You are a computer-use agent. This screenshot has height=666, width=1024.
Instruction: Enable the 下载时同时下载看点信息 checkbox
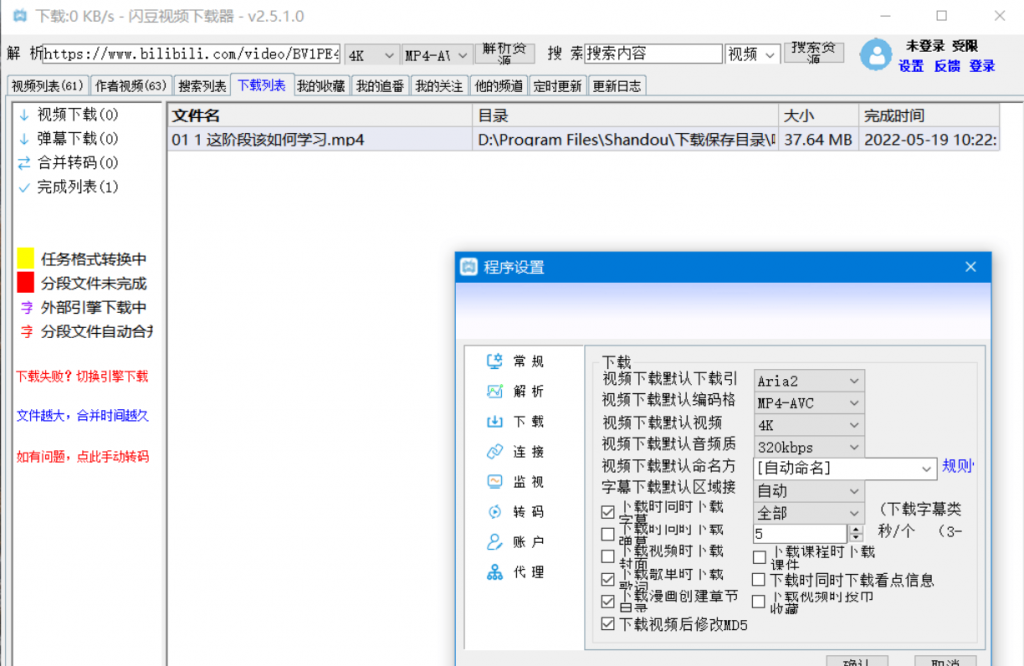pos(759,579)
